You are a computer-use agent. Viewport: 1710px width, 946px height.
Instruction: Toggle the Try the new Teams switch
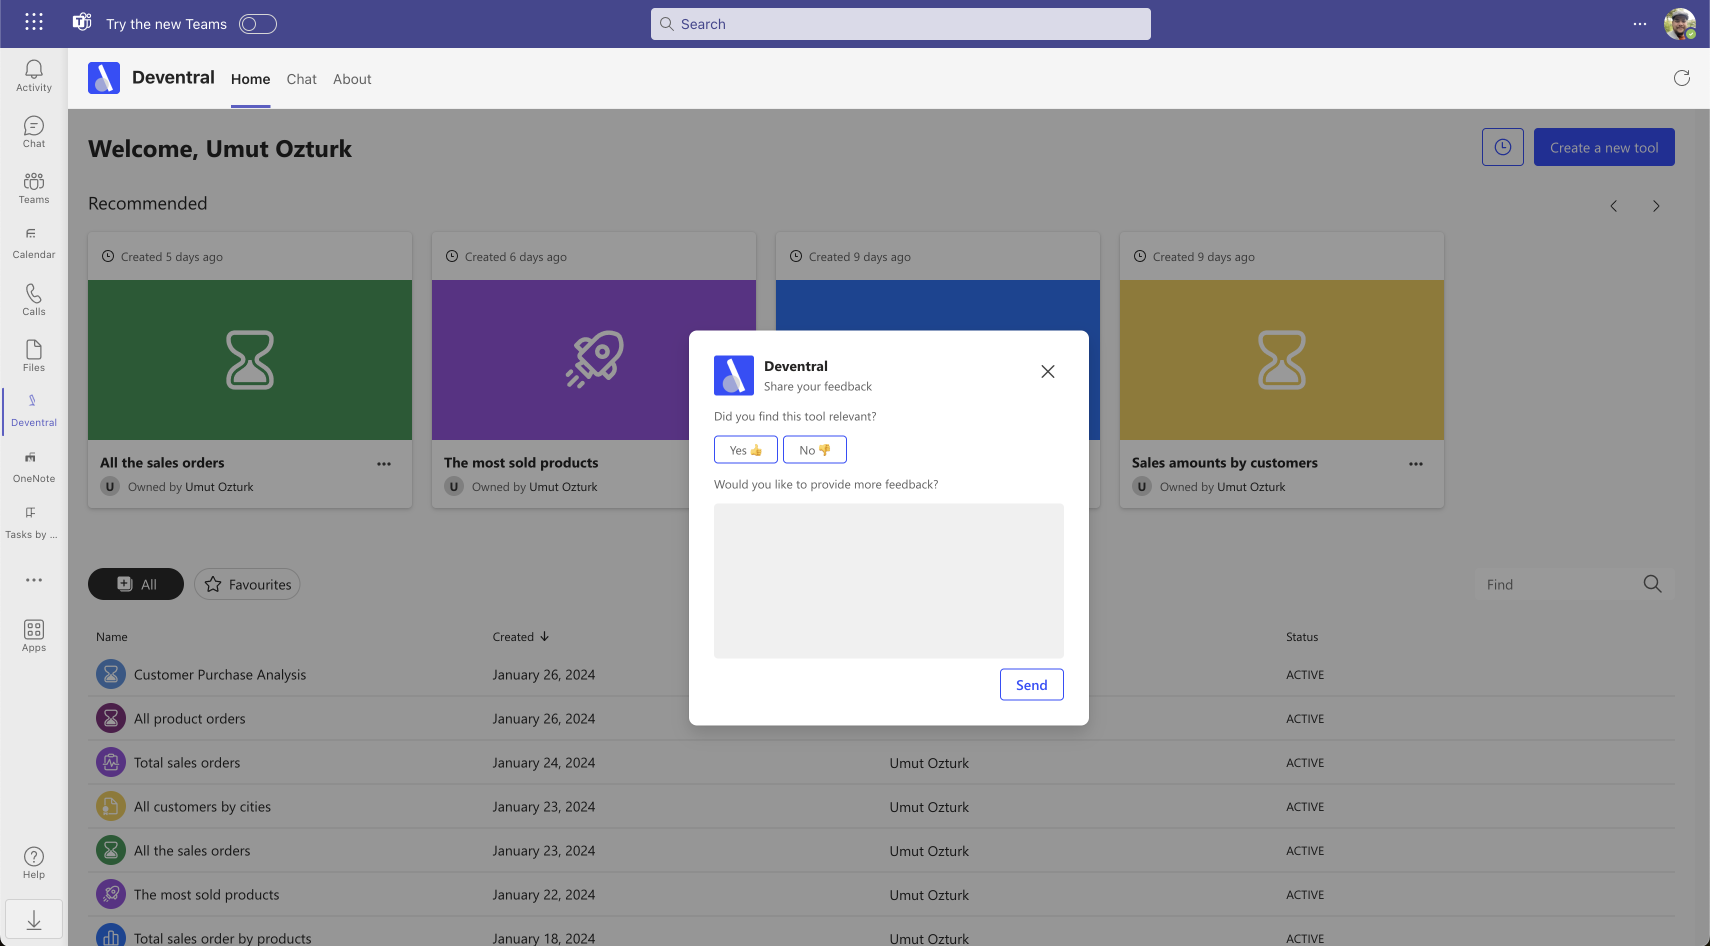click(258, 24)
